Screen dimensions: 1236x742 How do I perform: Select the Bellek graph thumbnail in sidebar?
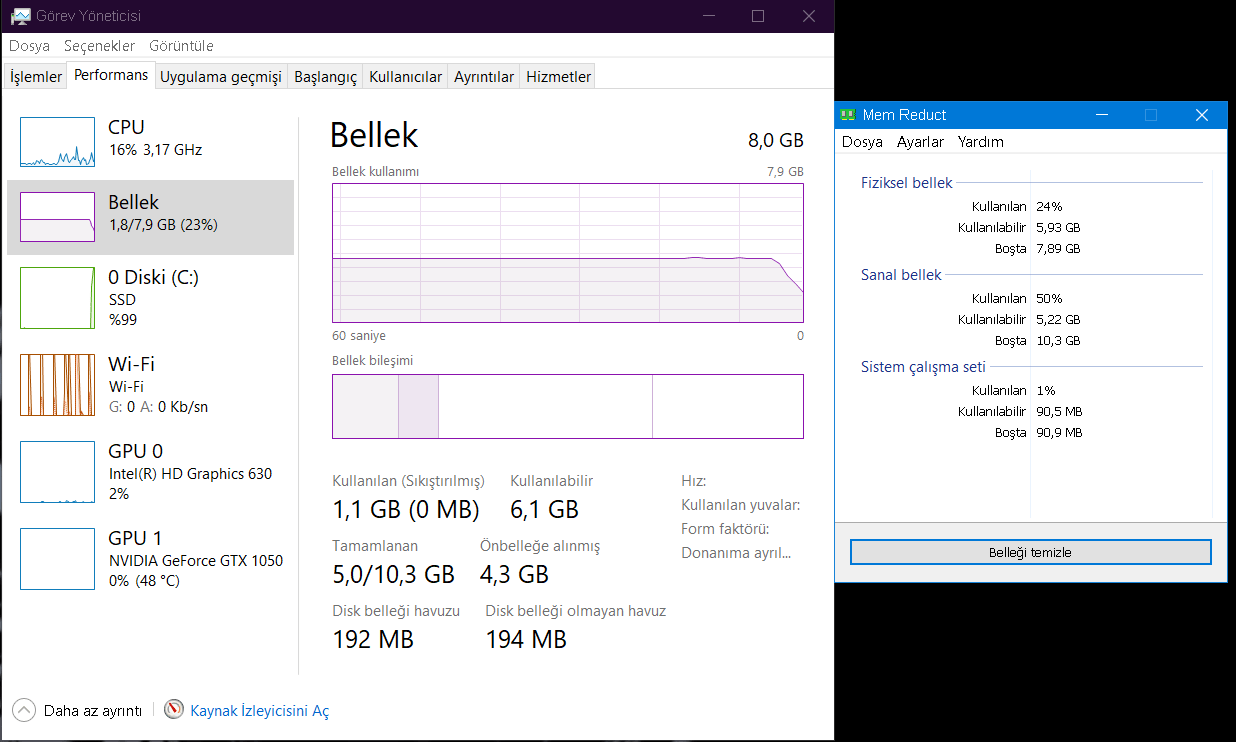tap(57, 217)
